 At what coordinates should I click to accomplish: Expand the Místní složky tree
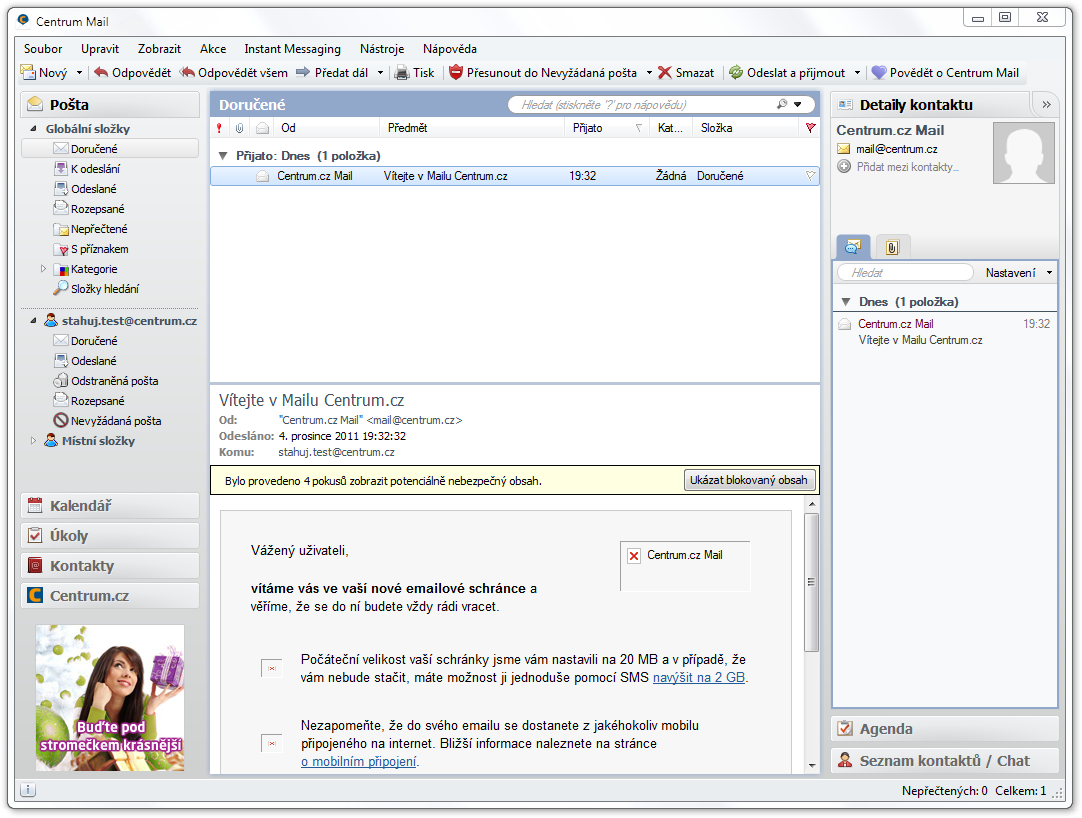(x=33, y=441)
